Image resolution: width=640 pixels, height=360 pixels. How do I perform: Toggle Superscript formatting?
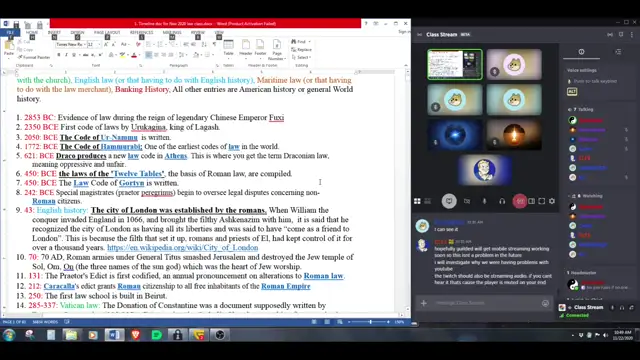click(100, 55)
